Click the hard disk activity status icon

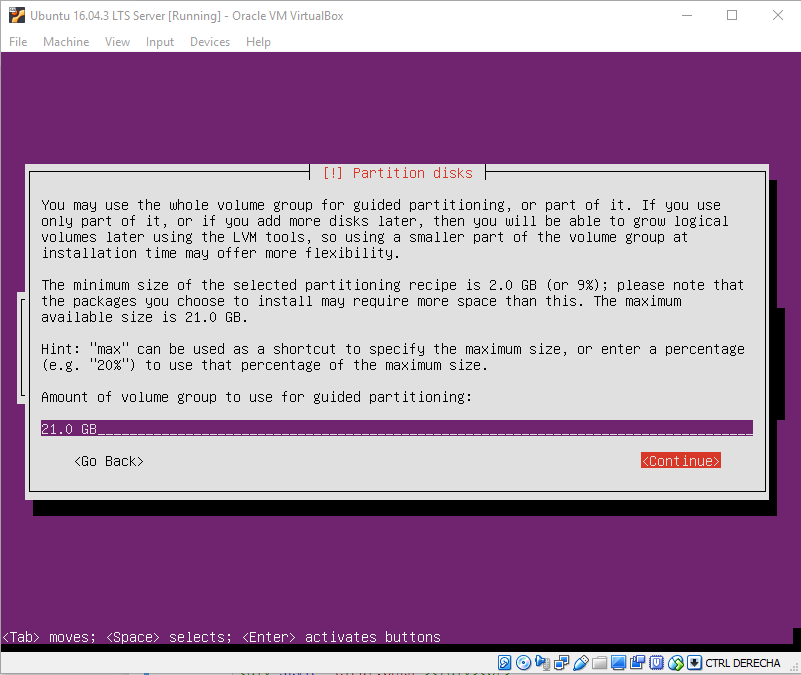pyautogui.click(x=504, y=663)
